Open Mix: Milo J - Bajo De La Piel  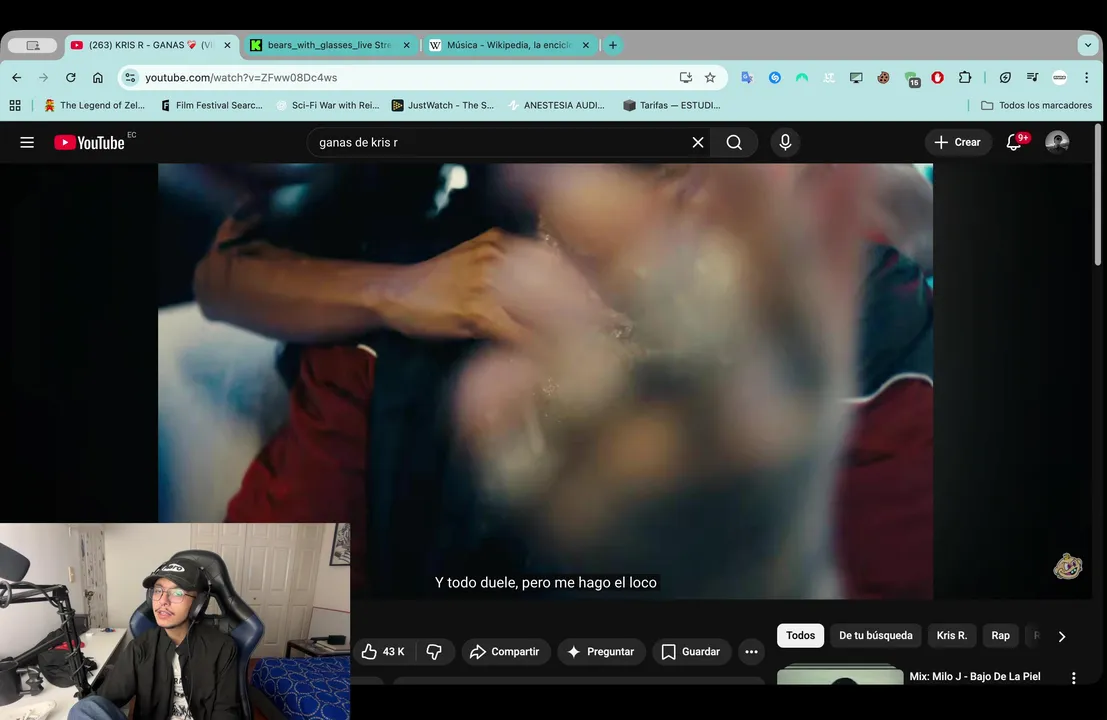(x=975, y=676)
